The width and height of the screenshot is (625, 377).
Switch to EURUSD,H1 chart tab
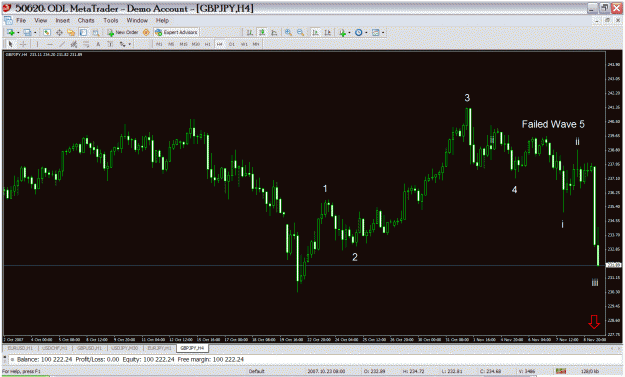pyautogui.click(x=19, y=348)
